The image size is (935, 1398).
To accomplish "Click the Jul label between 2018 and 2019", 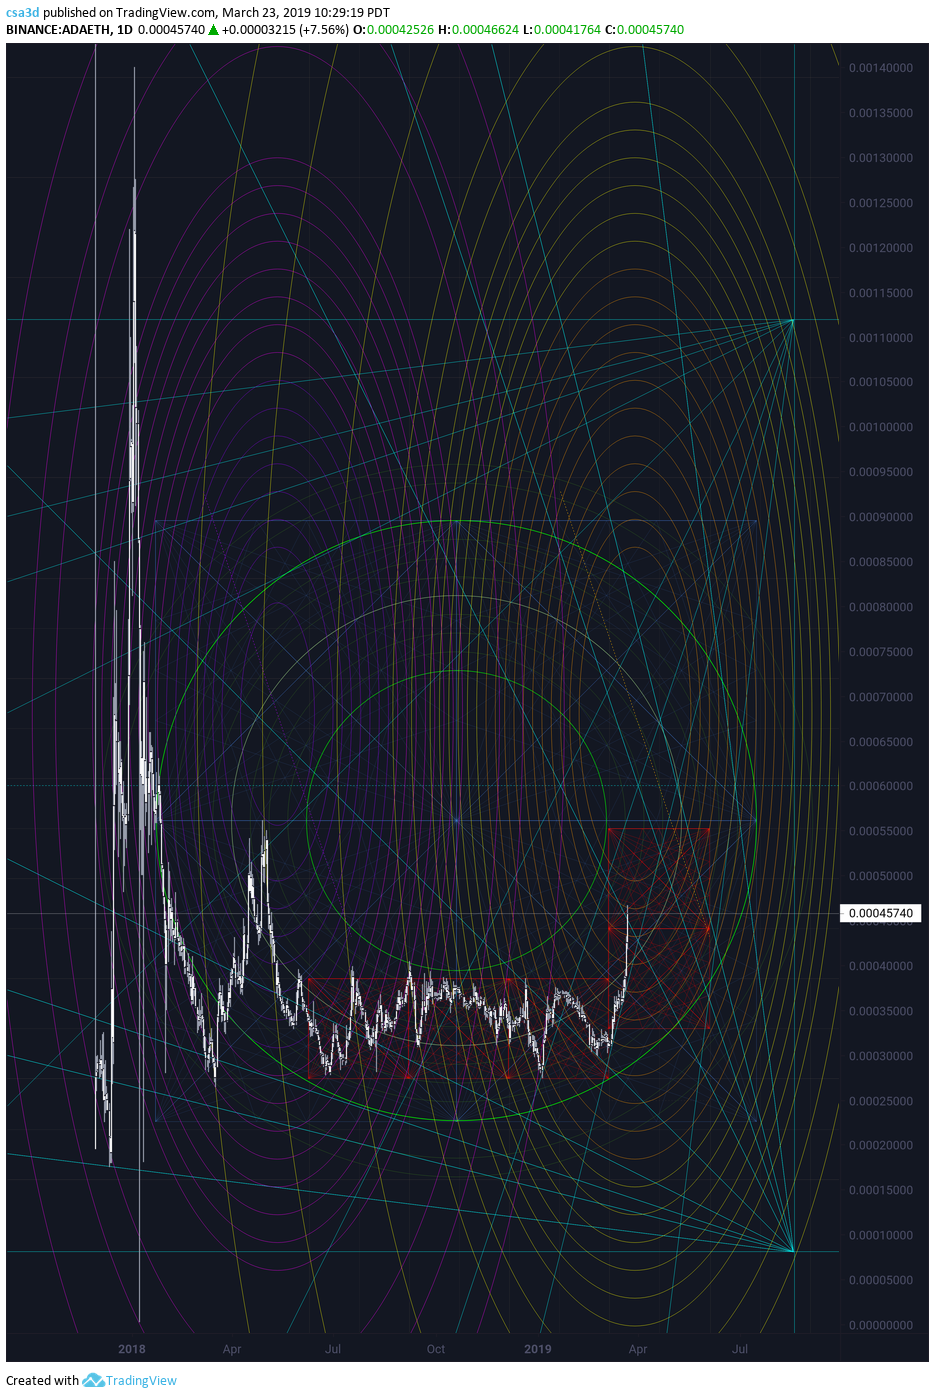I will 333,1349.
